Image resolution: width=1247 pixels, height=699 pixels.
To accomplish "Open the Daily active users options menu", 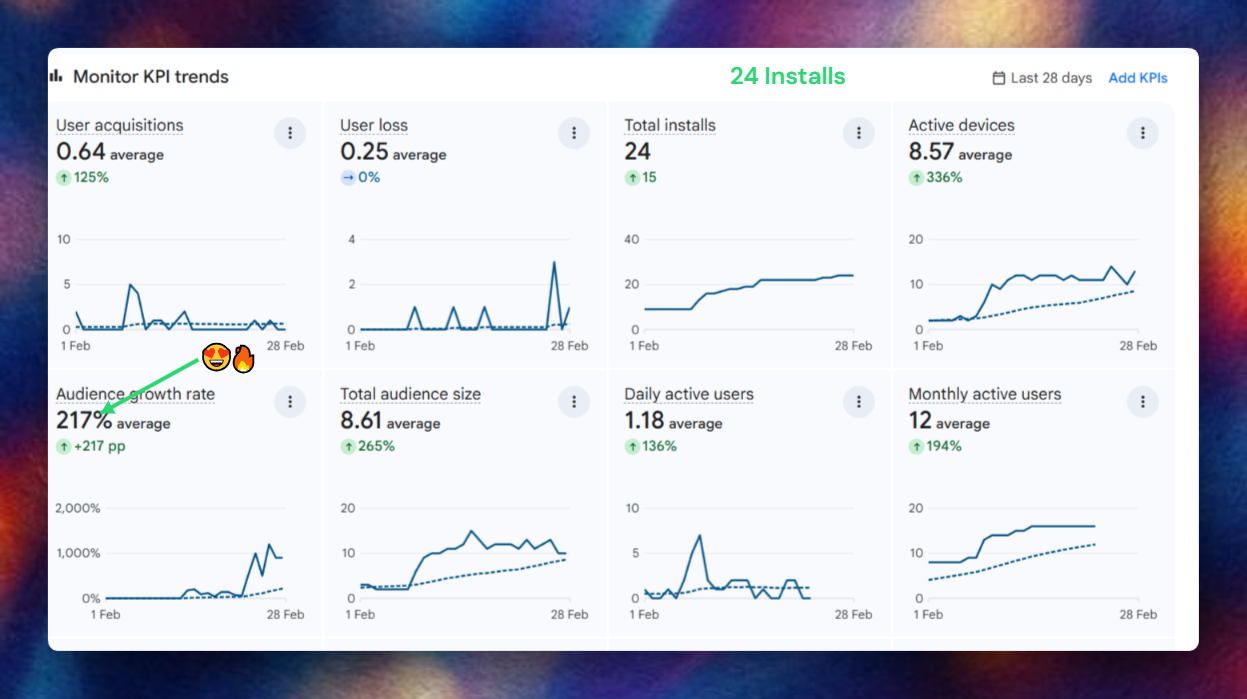I will (858, 402).
